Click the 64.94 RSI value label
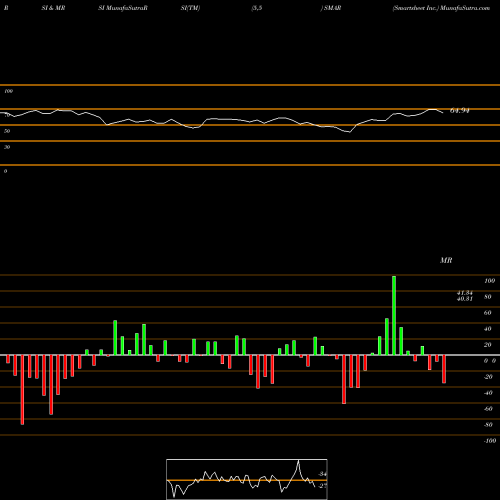Image resolution: width=500 pixels, height=500 pixels. pos(460,111)
